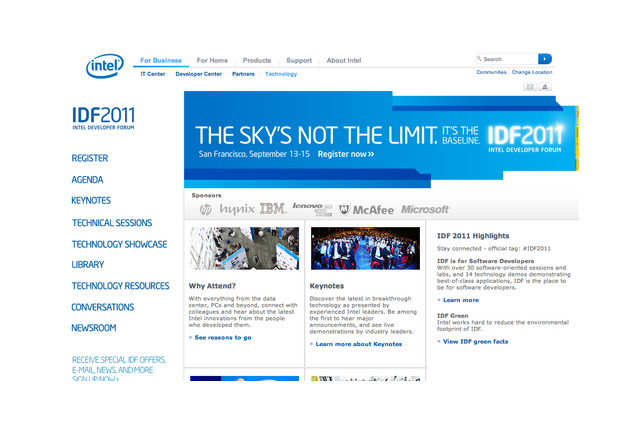
Task: Click San Francisco, September 13-15 text
Action: [254, 154]
